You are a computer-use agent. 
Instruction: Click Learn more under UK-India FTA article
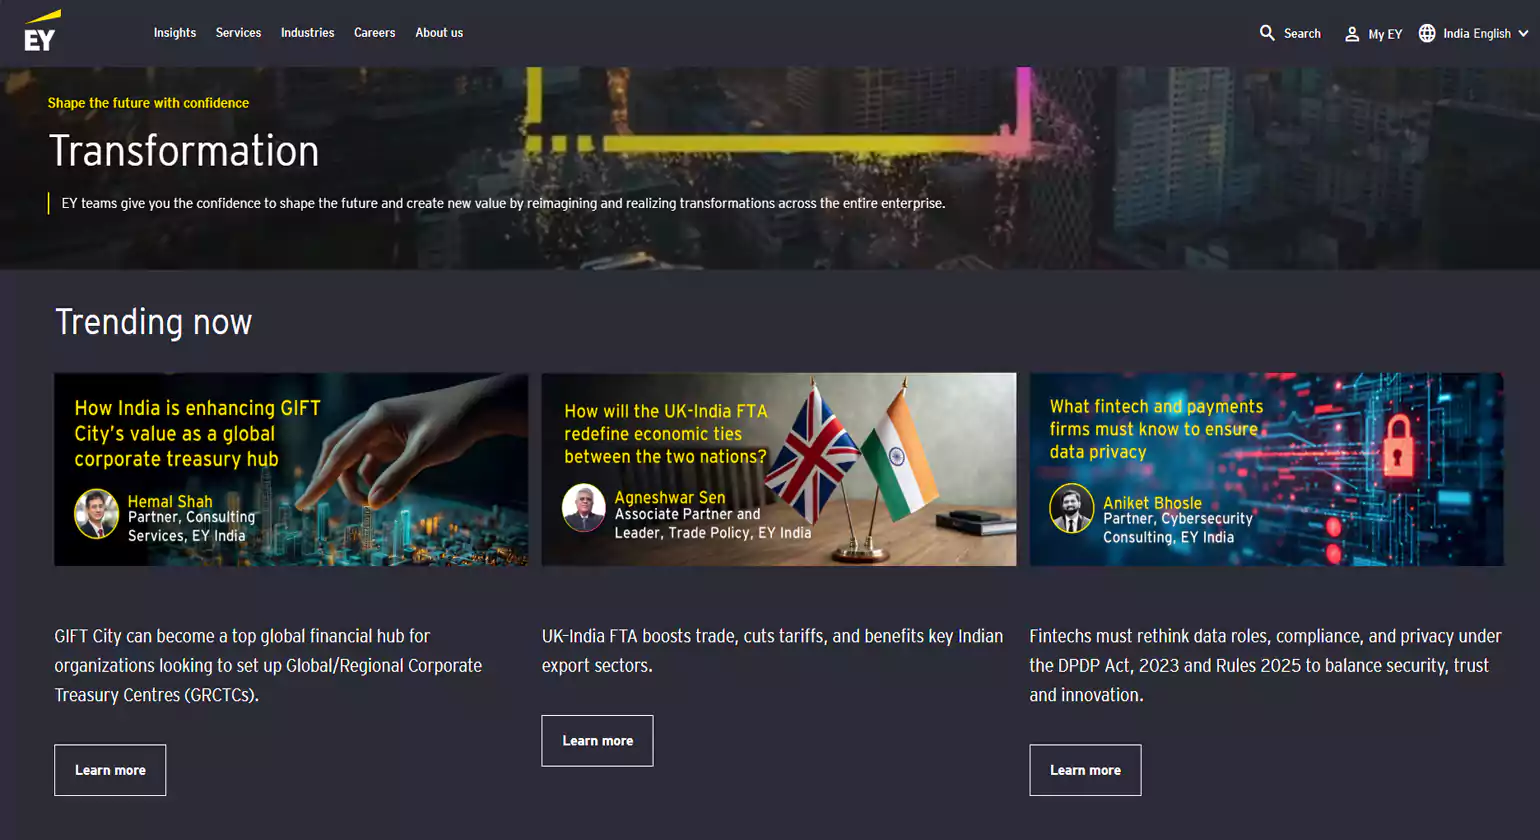coord(597,741)
